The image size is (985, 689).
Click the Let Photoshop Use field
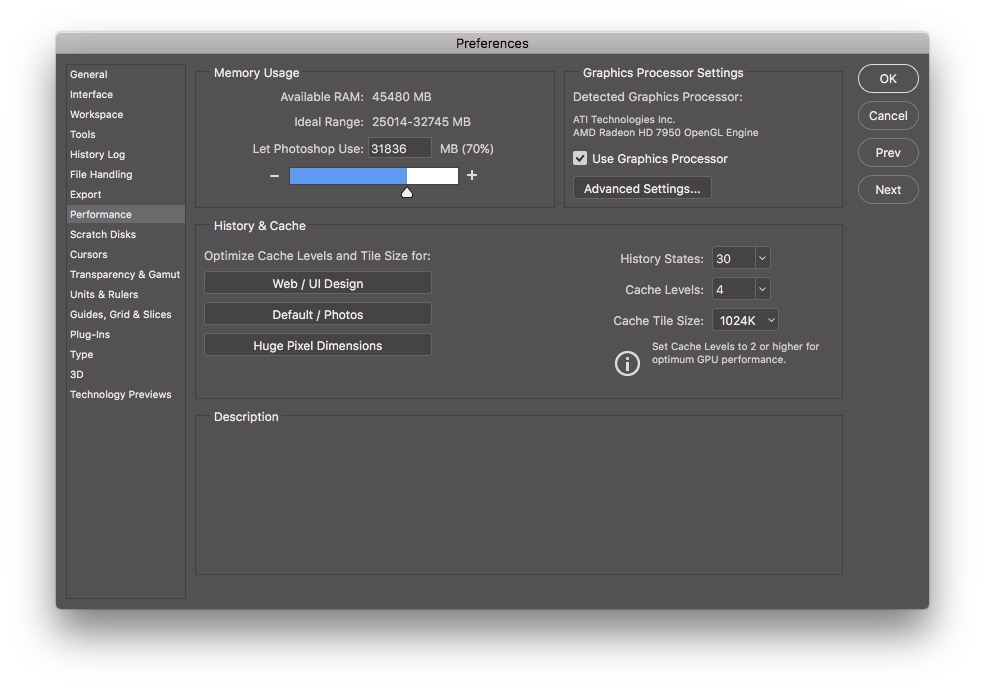[400, 149]
